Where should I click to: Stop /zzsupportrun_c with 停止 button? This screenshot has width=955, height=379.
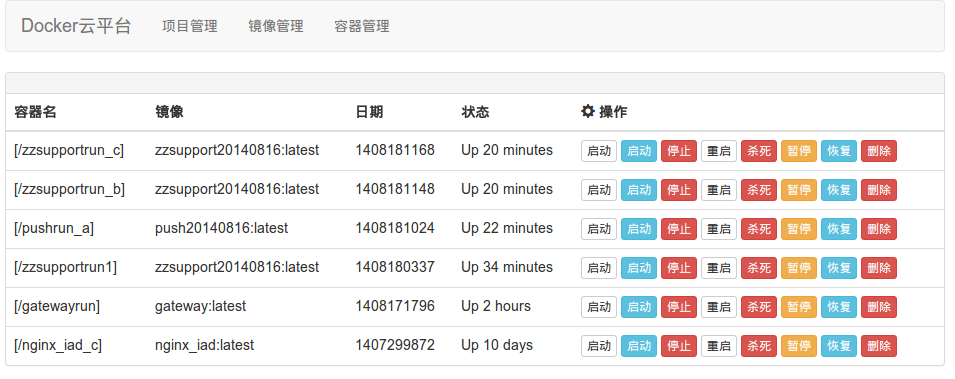679,151
